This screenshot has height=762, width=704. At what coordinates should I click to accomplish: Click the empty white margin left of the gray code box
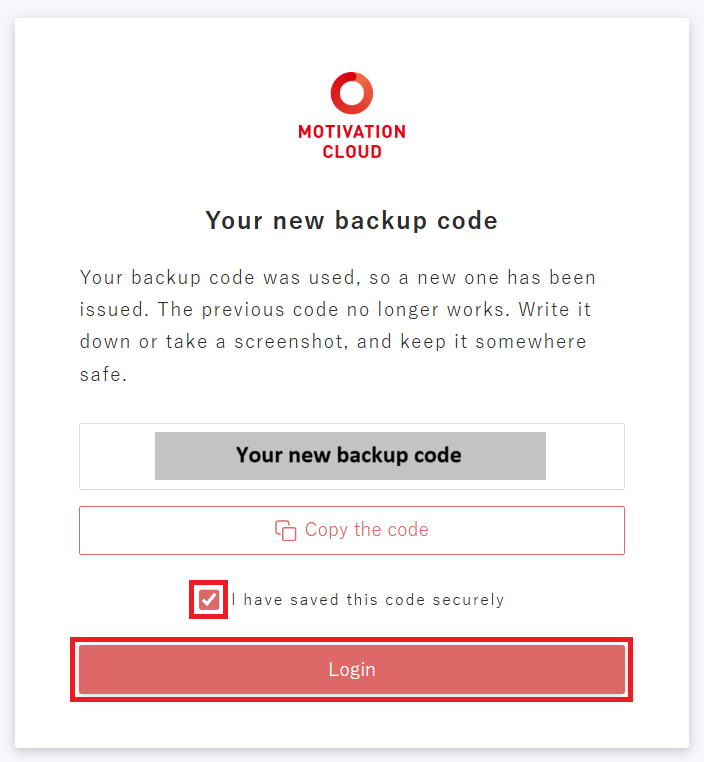point(117,456)
